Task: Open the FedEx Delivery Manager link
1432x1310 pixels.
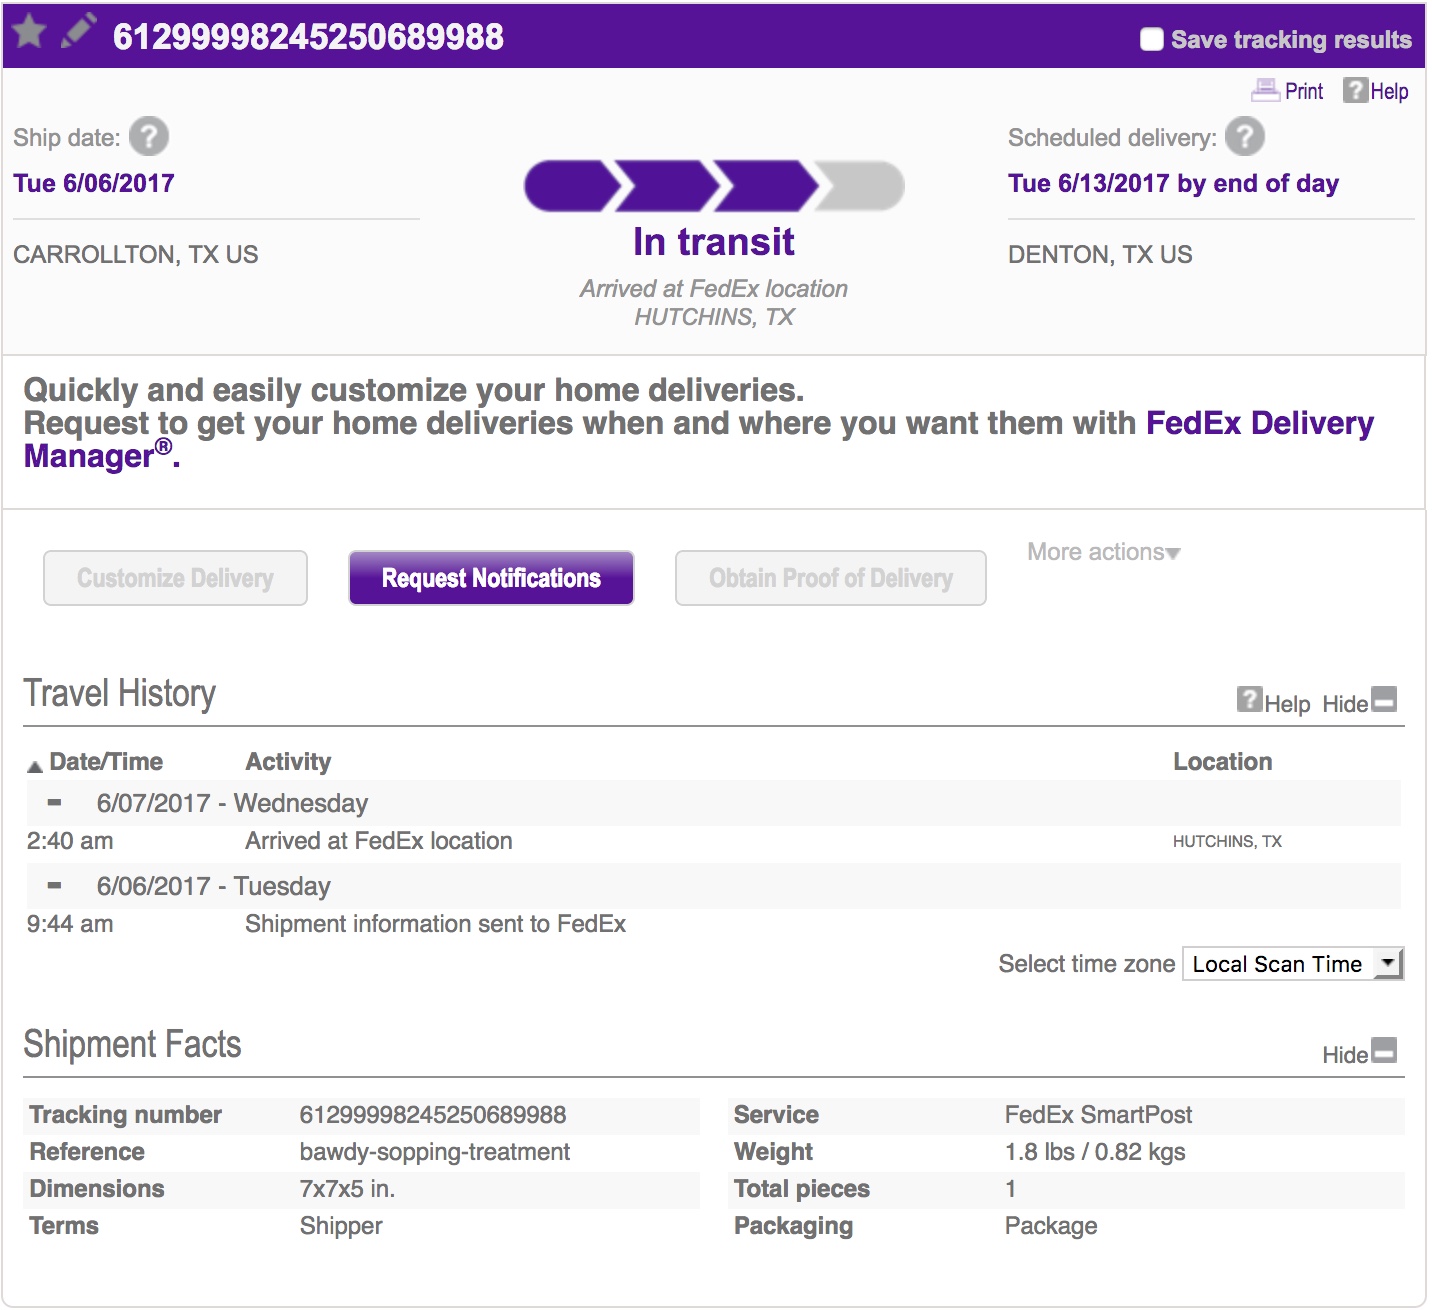Action: tap(1259, 423)
